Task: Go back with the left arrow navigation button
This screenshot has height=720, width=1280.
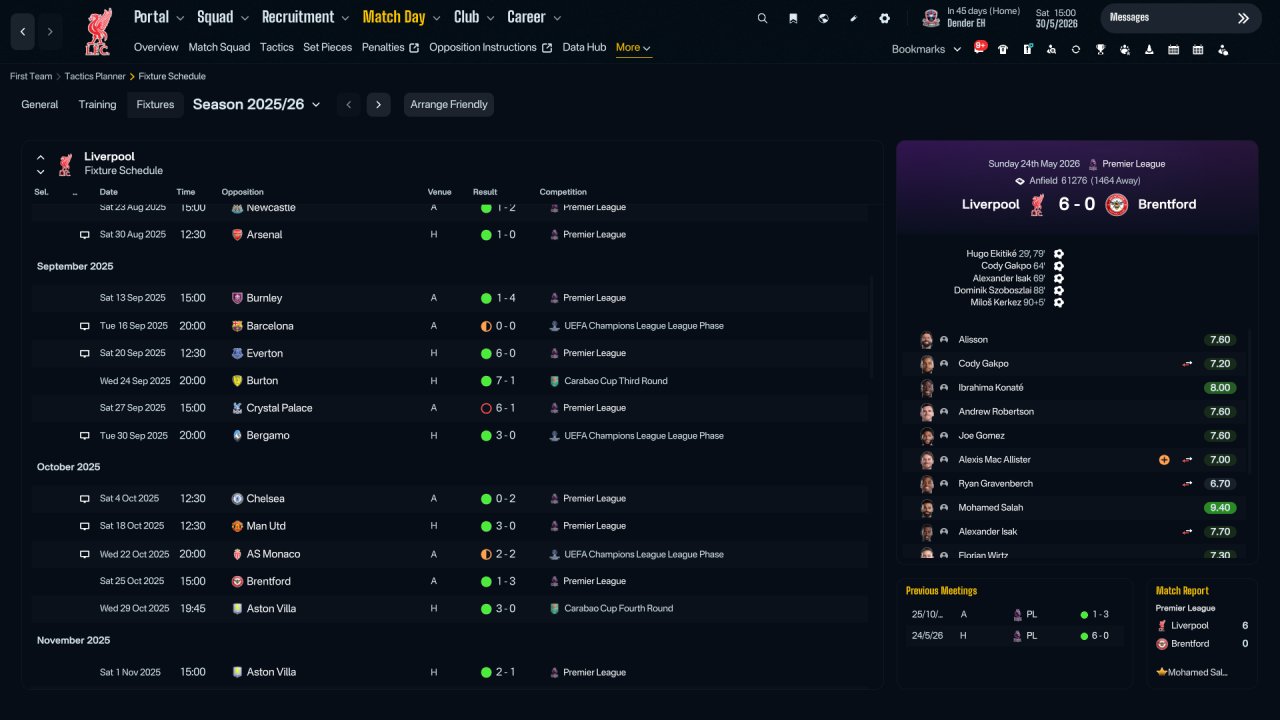Action: (23, 32)
